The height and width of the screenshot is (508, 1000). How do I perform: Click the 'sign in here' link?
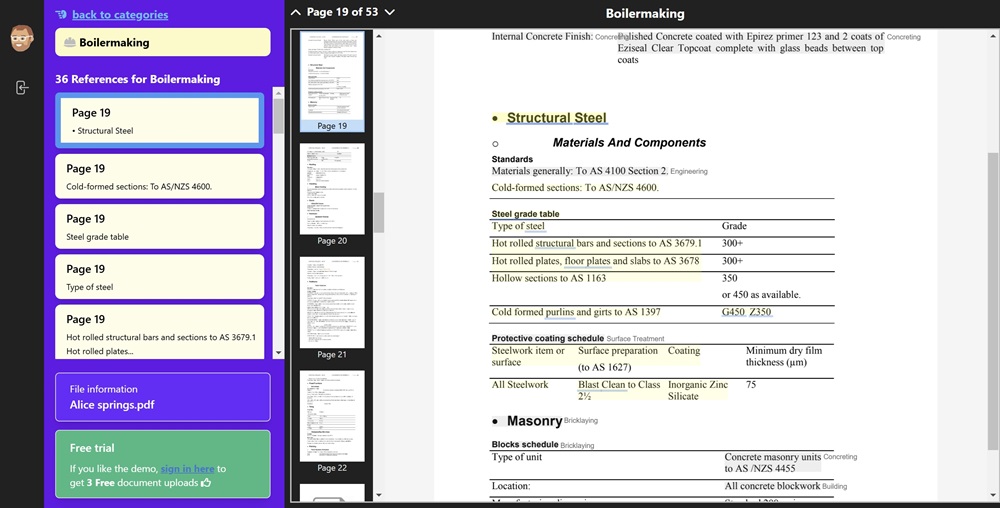tap(187, 468)
